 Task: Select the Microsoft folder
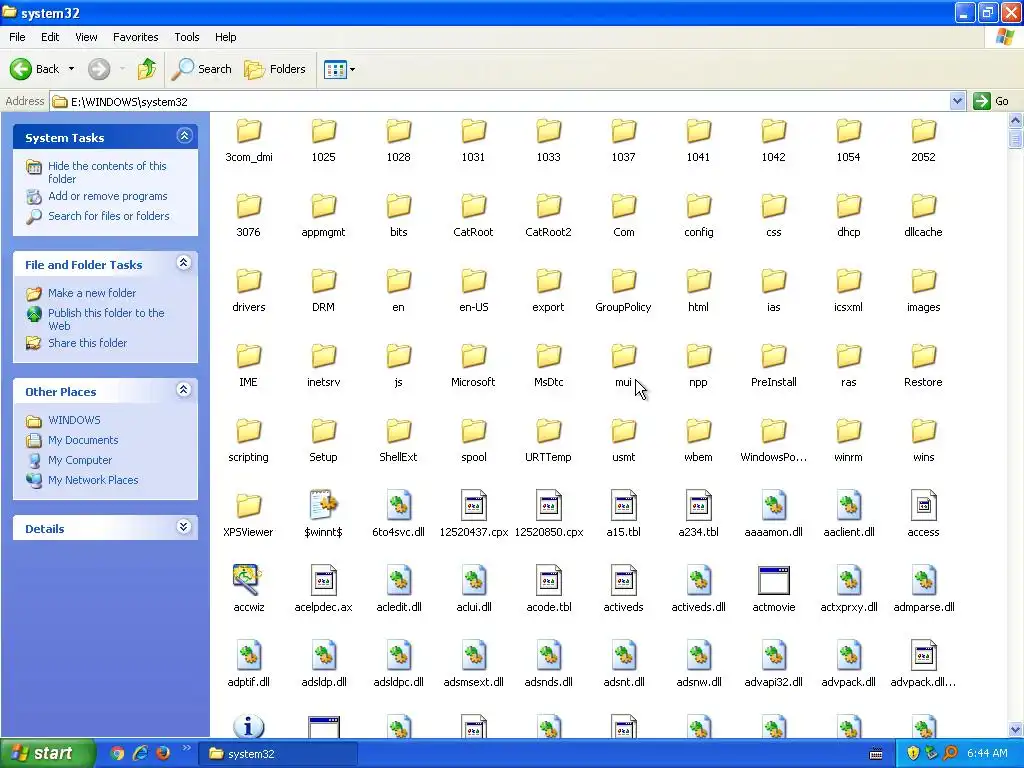click(x=473, y=366)
